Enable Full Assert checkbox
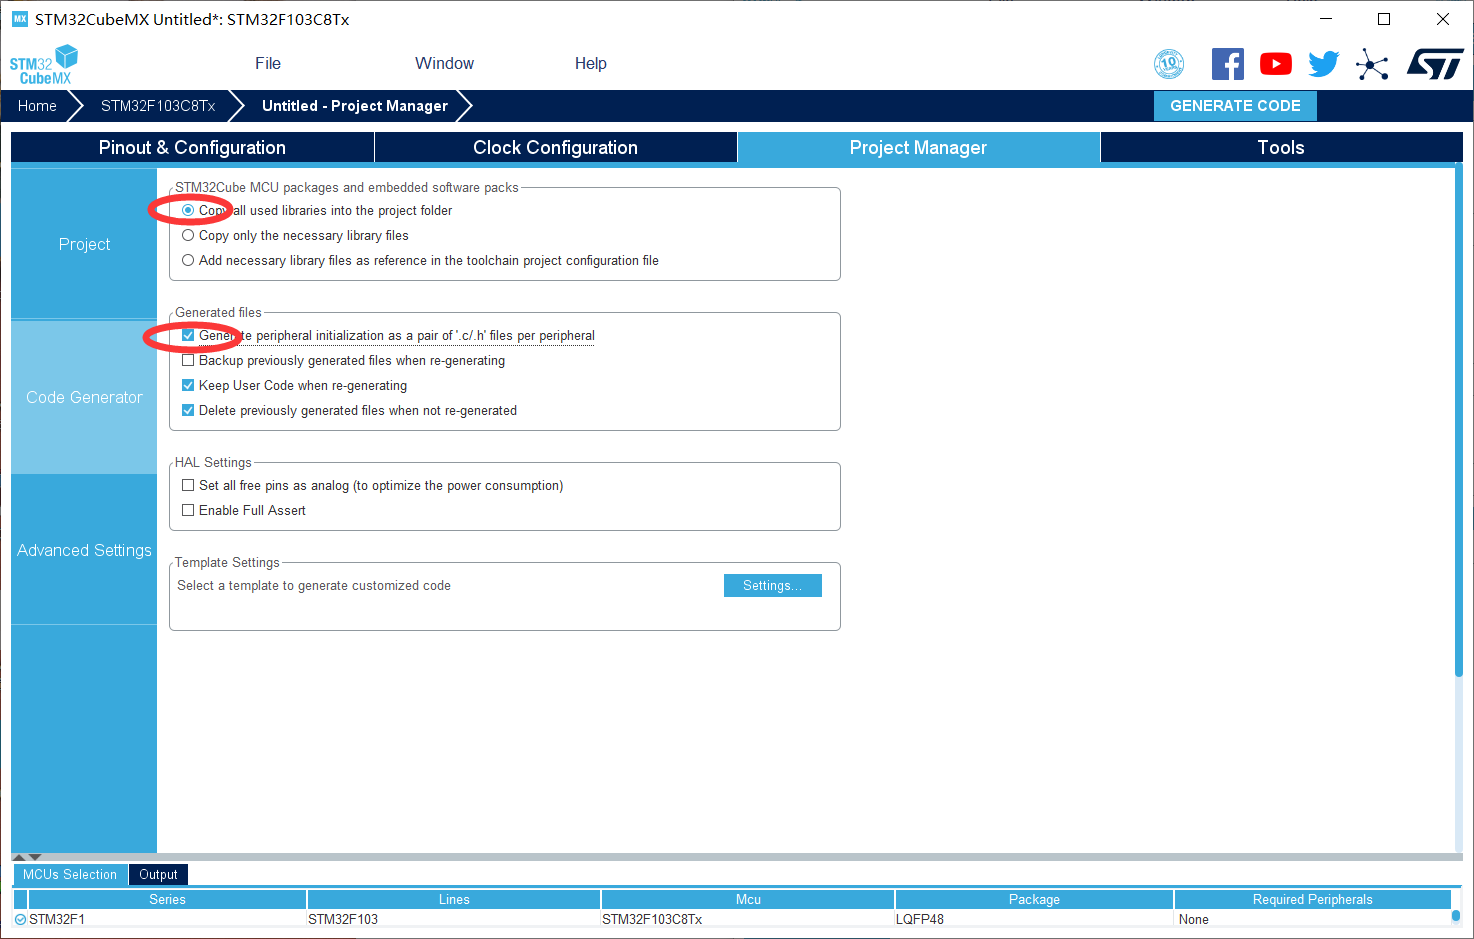The width and height of the screenshot is (1474, 939). 188,510
